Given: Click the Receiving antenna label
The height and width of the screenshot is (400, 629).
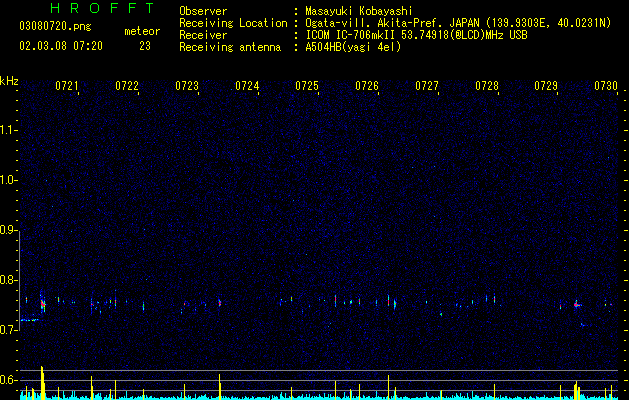Looking at the screenshot, I should coord(230,47).
